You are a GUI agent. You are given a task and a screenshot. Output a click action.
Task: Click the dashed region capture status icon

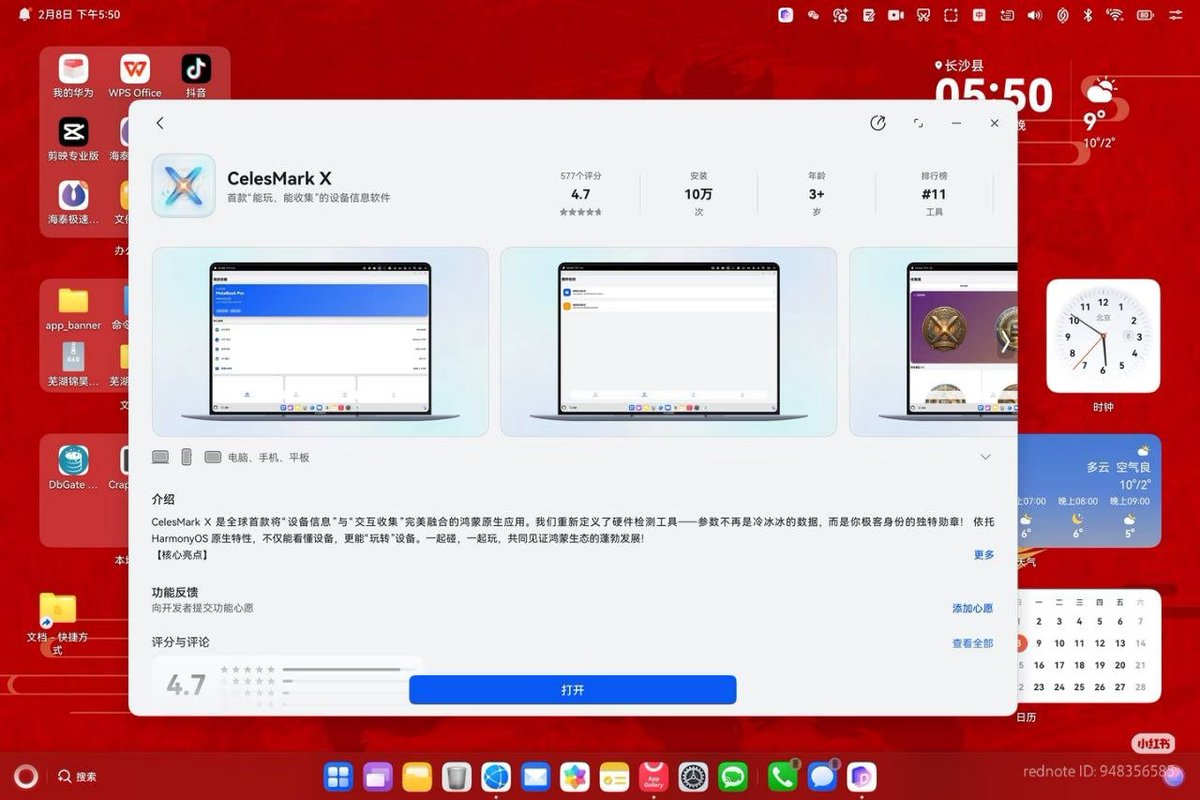tap(951, 15)
